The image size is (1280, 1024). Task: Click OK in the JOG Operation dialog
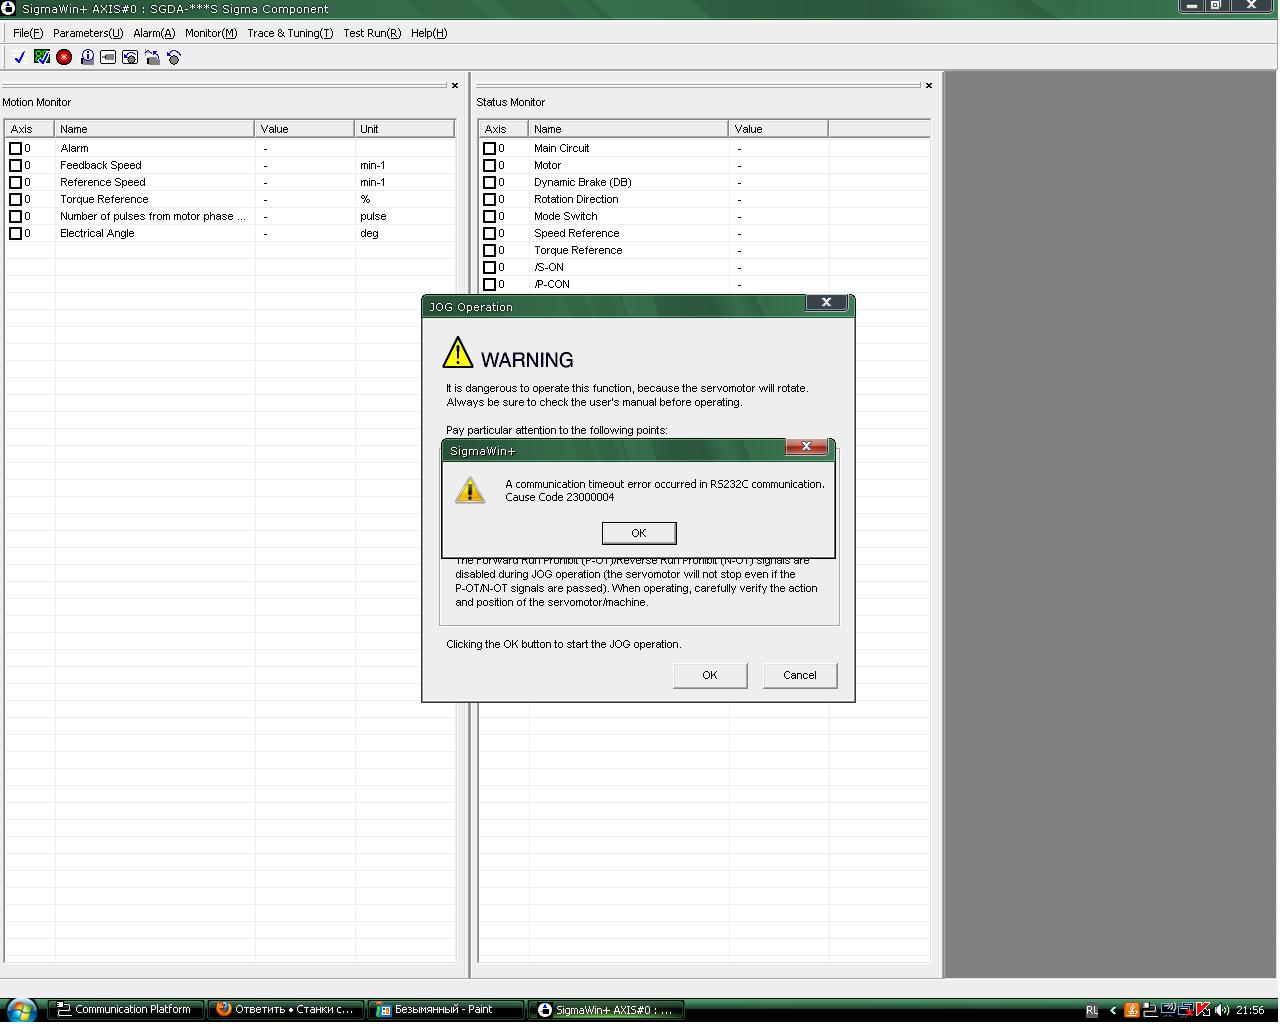coord(710,675)
